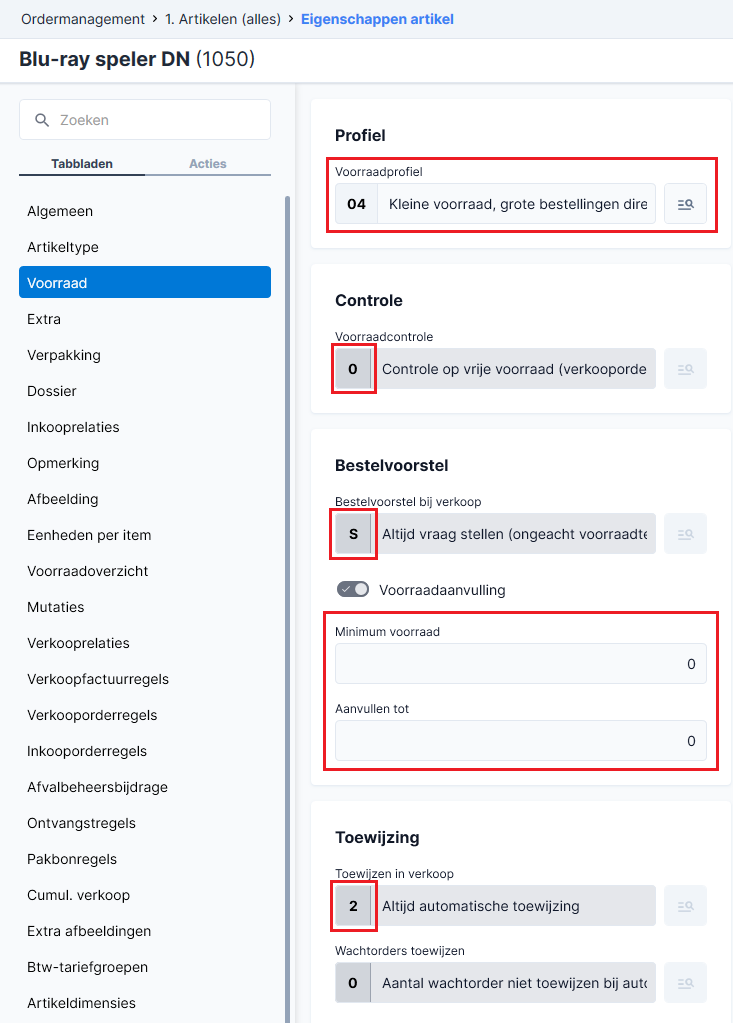Image resolution: width=733 pixels, height=1023 pixels.
Task: Click the magnifier icon in Zoeken box
Action: [42, 120]
